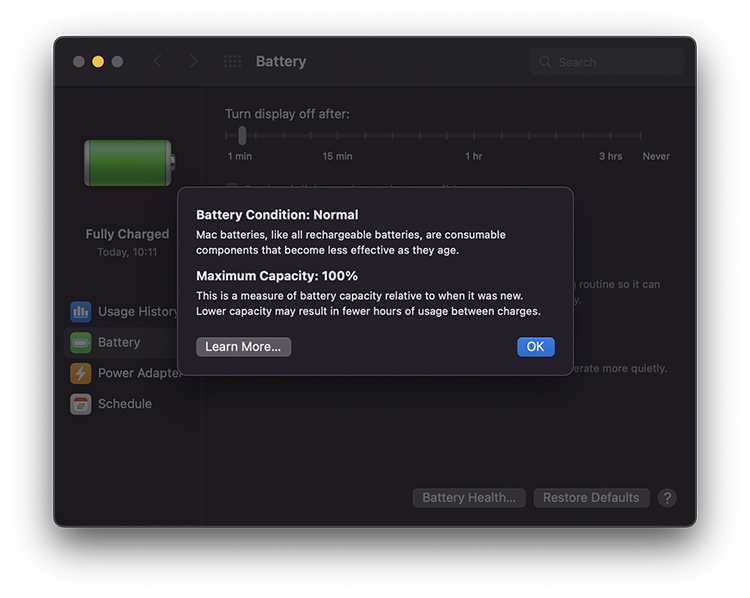750x598 pixels.
Task: Select the green Battery icon in sidebar
Action: [x=81, y=343]
